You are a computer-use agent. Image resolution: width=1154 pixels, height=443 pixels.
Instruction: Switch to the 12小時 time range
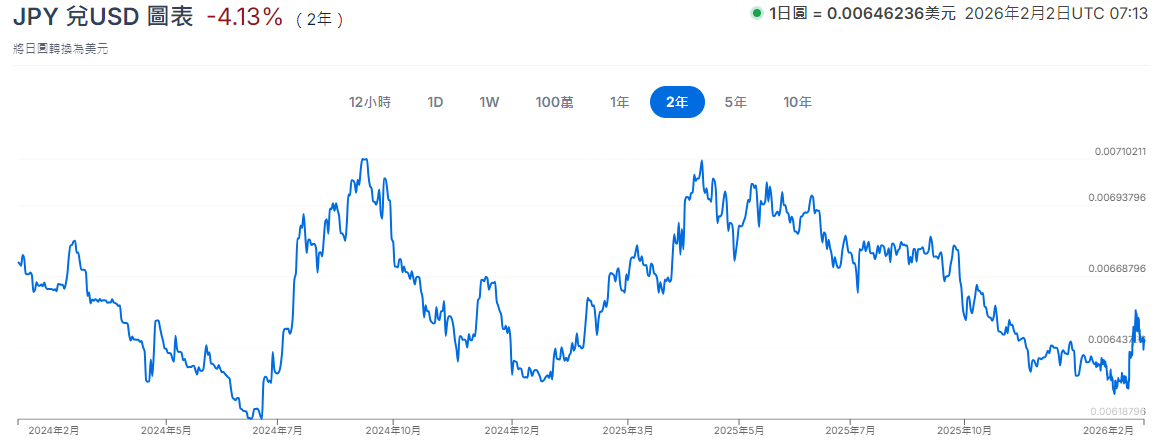[369, 102]
